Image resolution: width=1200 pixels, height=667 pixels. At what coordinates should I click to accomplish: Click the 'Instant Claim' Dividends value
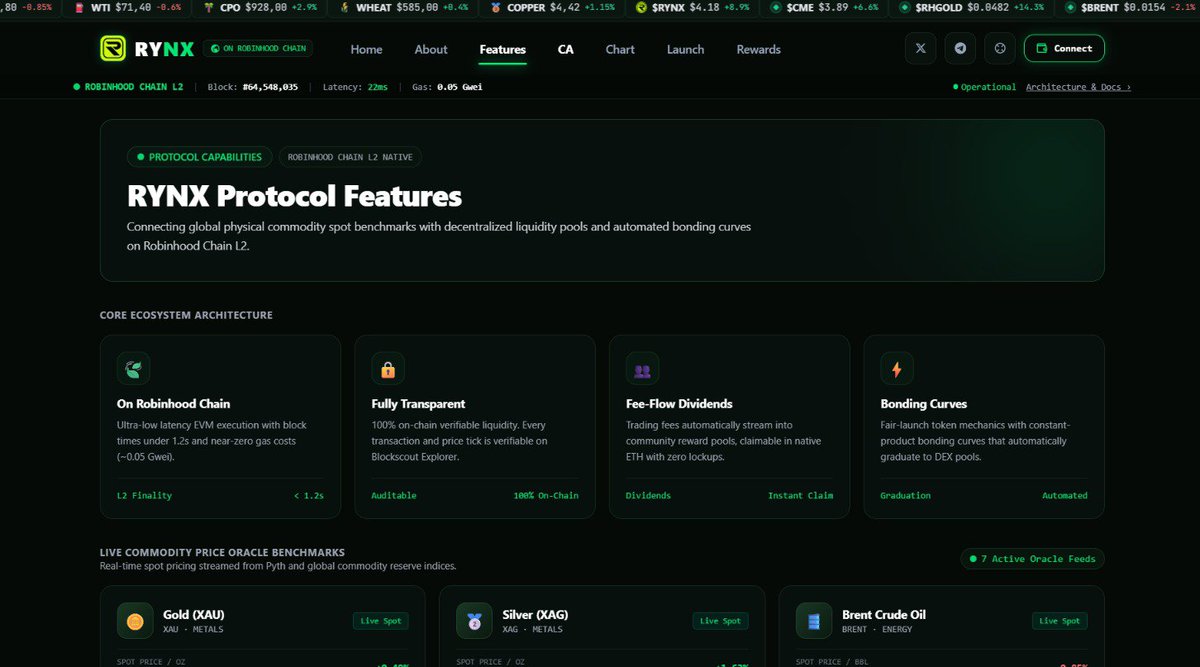[x=800, y=495]
